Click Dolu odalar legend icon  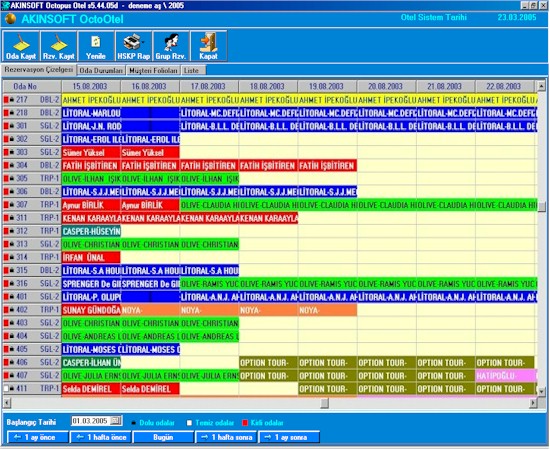(134, 423)
